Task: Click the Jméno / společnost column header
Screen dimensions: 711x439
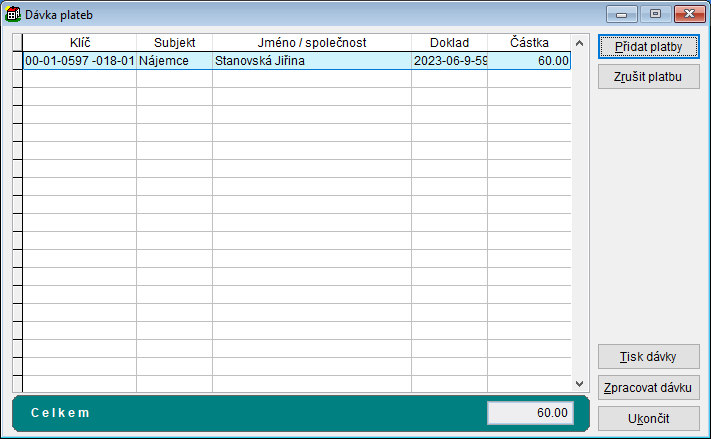Action: point(311,43)
